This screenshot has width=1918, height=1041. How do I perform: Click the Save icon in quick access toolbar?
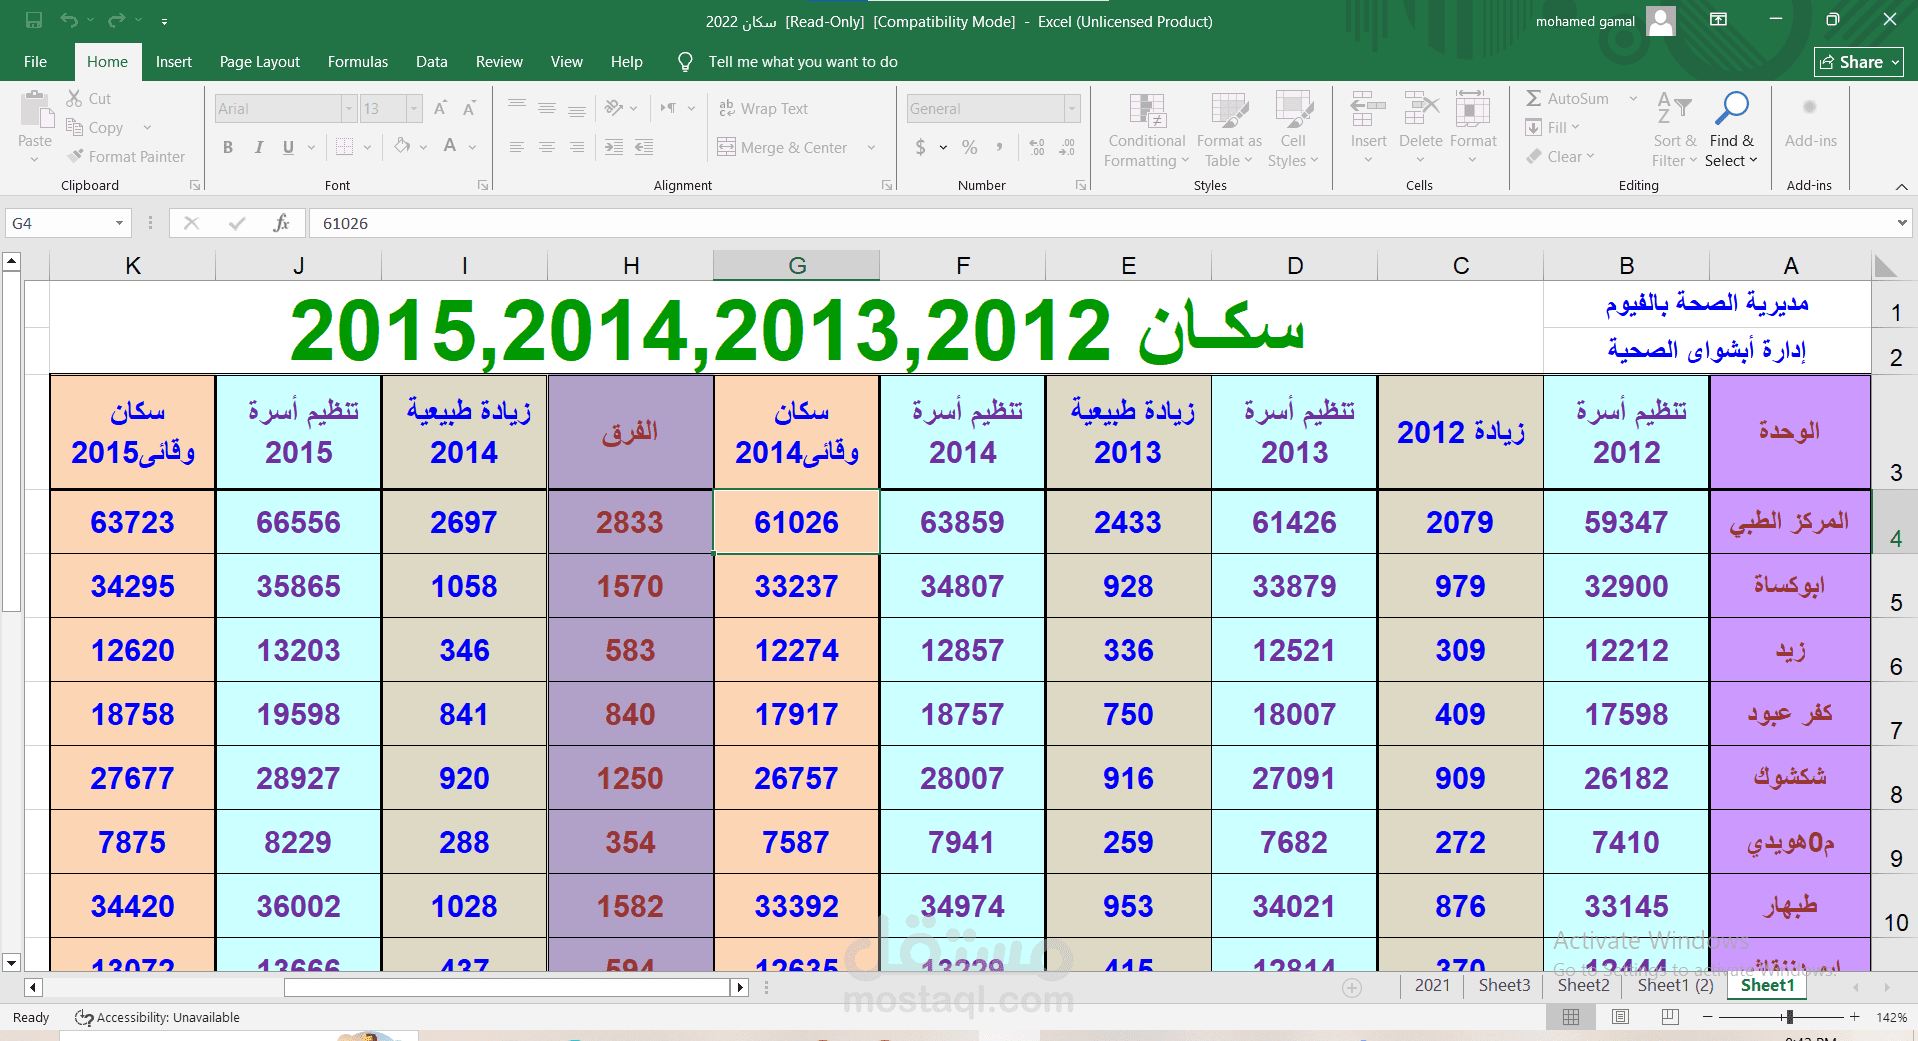click(34, 20)
